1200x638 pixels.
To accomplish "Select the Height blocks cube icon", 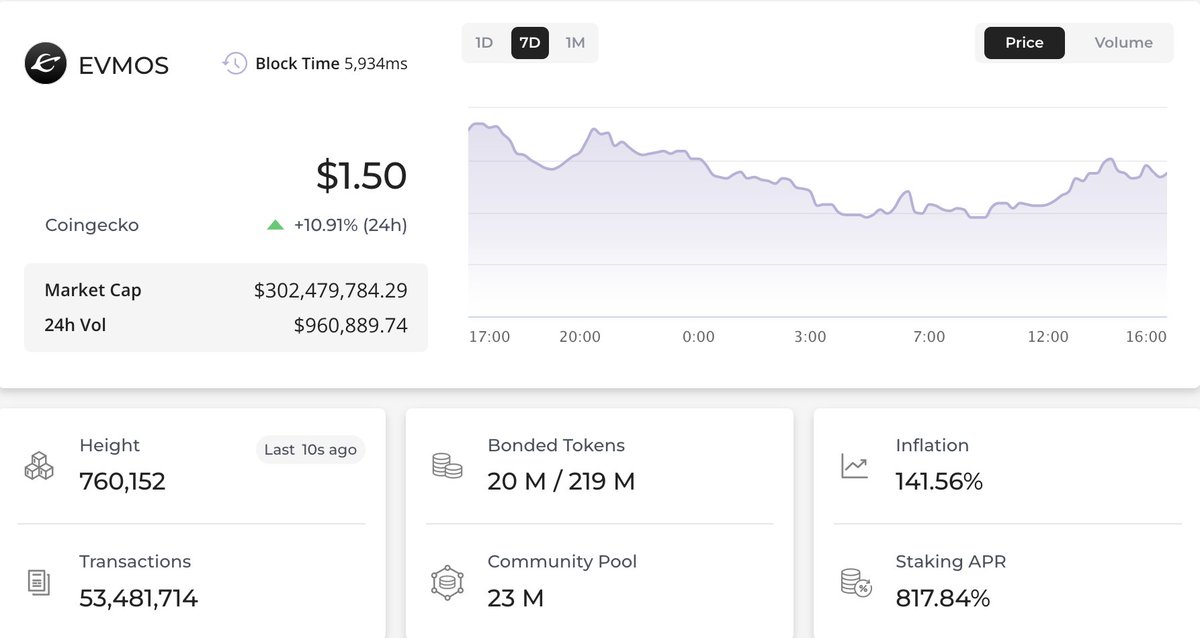I will [x=38, y=466].
